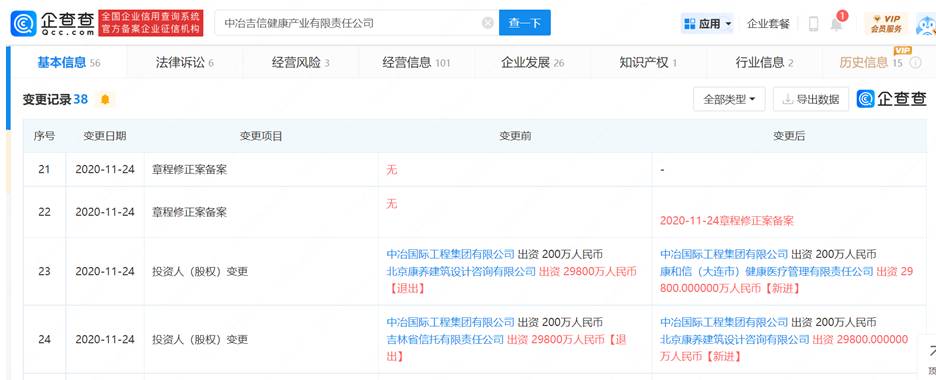
Task: Click the VIP member service badge
Action: click(x=886, y=23)
